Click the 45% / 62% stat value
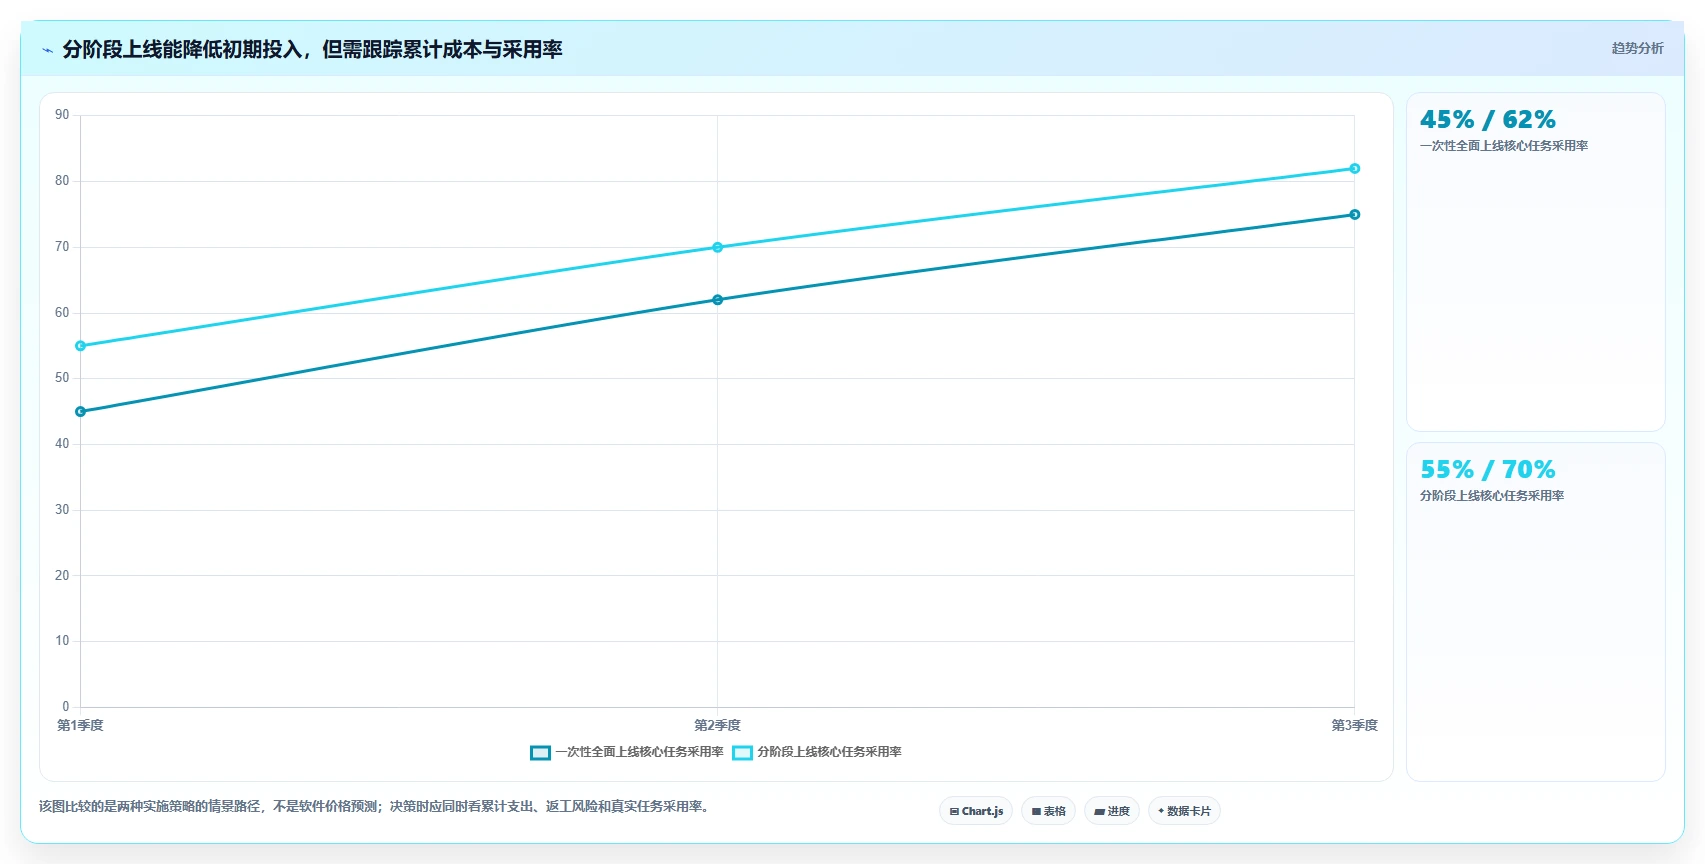 coord(1488,120)
